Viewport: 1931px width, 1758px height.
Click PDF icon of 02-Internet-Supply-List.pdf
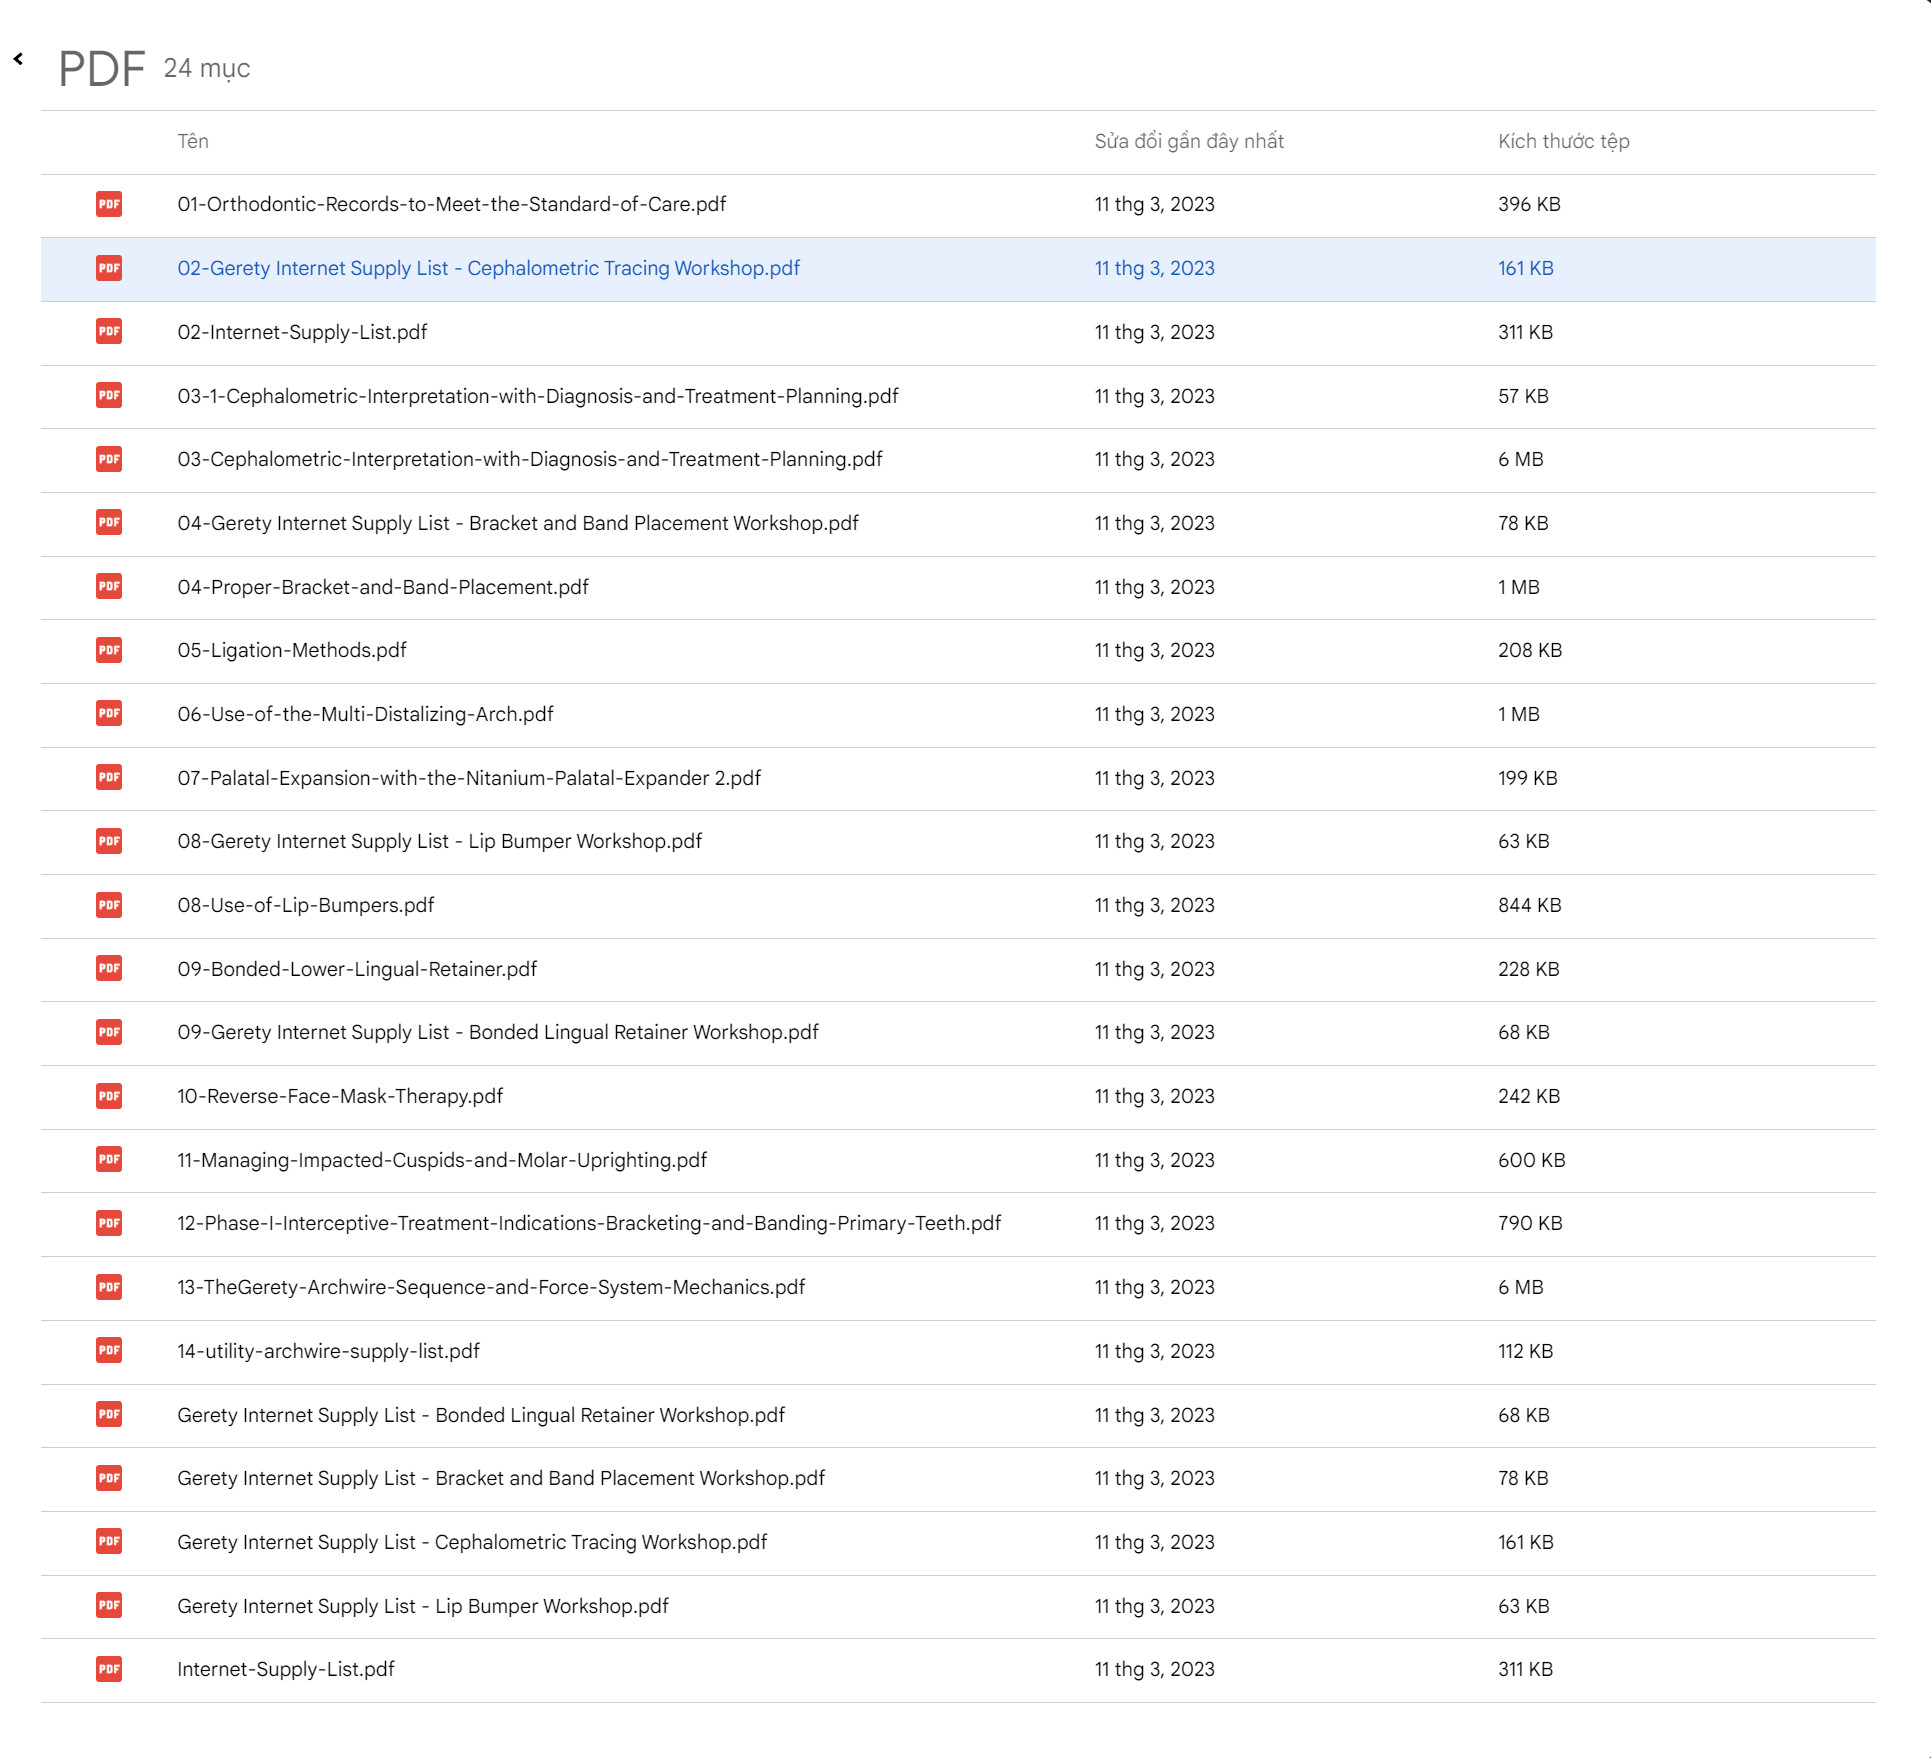(x=109, y=332)
